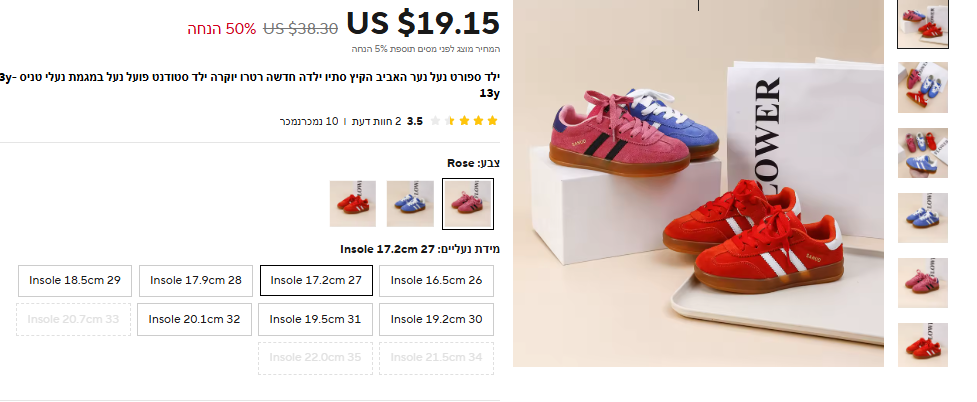The width and height of the screenshot is (977, 402).
Task: Choose size Insole 18.5cm 29
Action: (75, 280)
